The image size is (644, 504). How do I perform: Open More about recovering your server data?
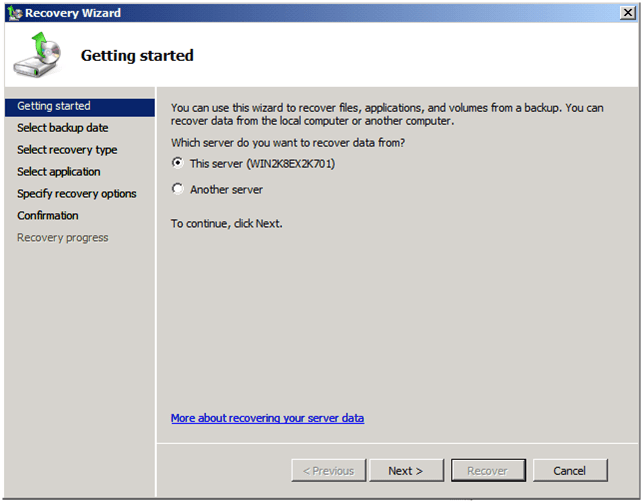click(267, 418)
